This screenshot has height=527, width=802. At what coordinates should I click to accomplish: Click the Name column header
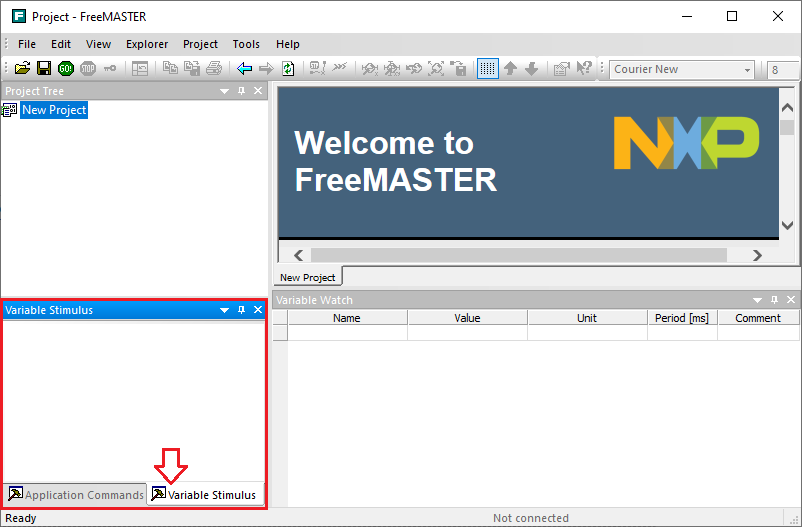[347, 318]
